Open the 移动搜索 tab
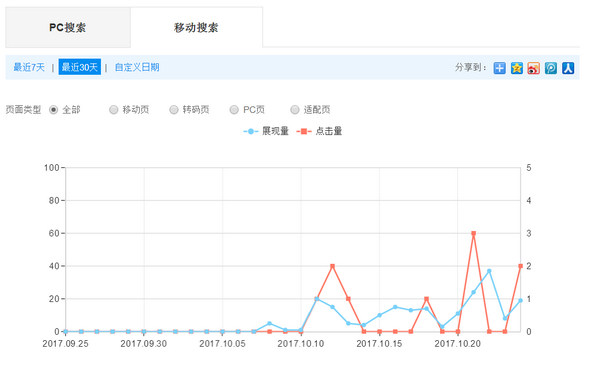 click(x=196, y=28)
